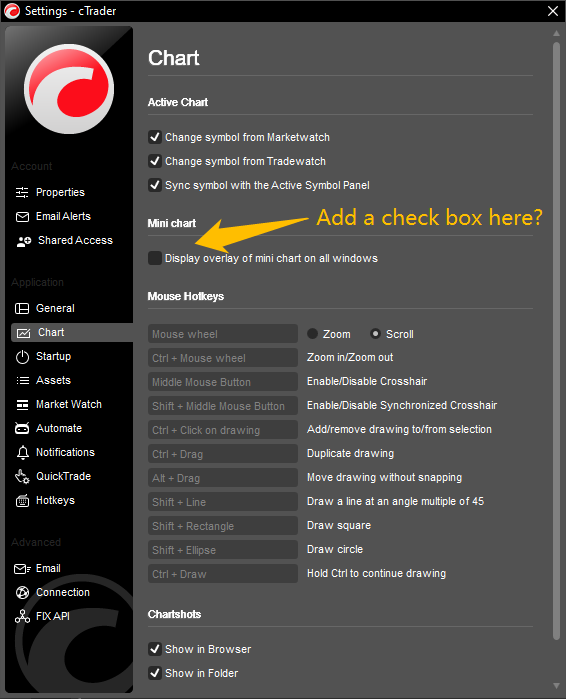566x699 pixels.
Task: Click the Startup power icon
Action: (22, 357)
